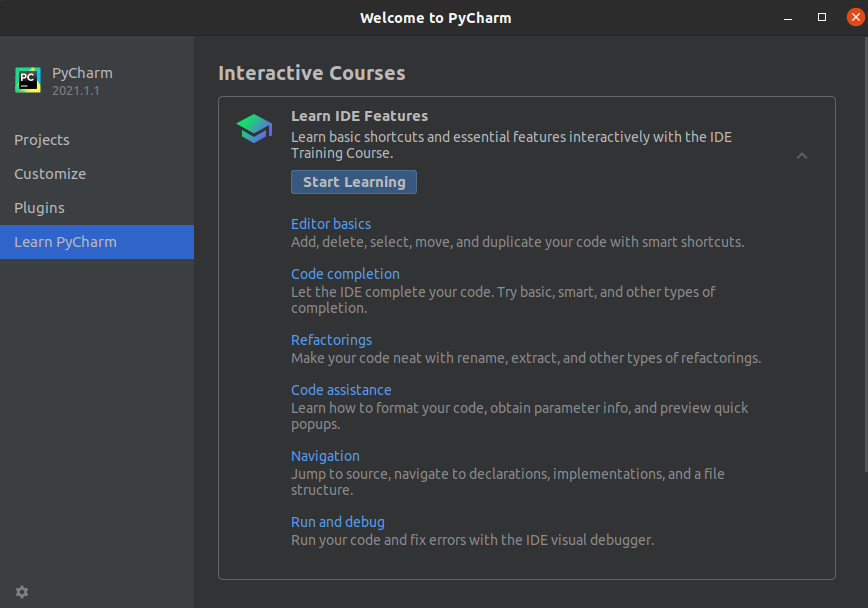Click the vertical scrollbar on the right
The width and height of the screenshot is (868, 608).
[x=866, y=255]
